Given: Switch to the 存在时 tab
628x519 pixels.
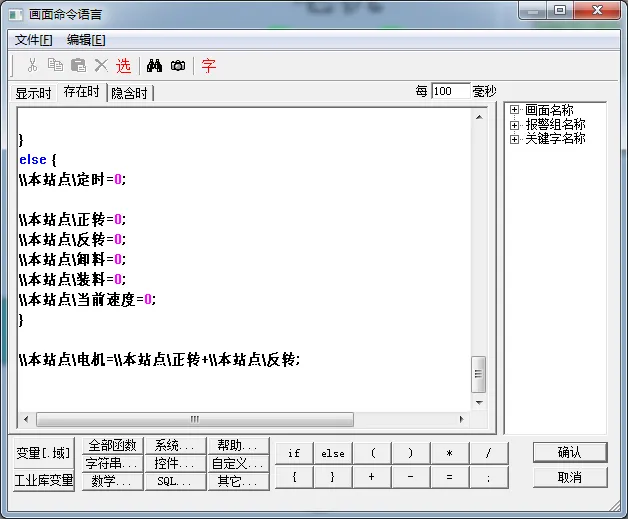Looking at the screenshot, I should point(82,92).
